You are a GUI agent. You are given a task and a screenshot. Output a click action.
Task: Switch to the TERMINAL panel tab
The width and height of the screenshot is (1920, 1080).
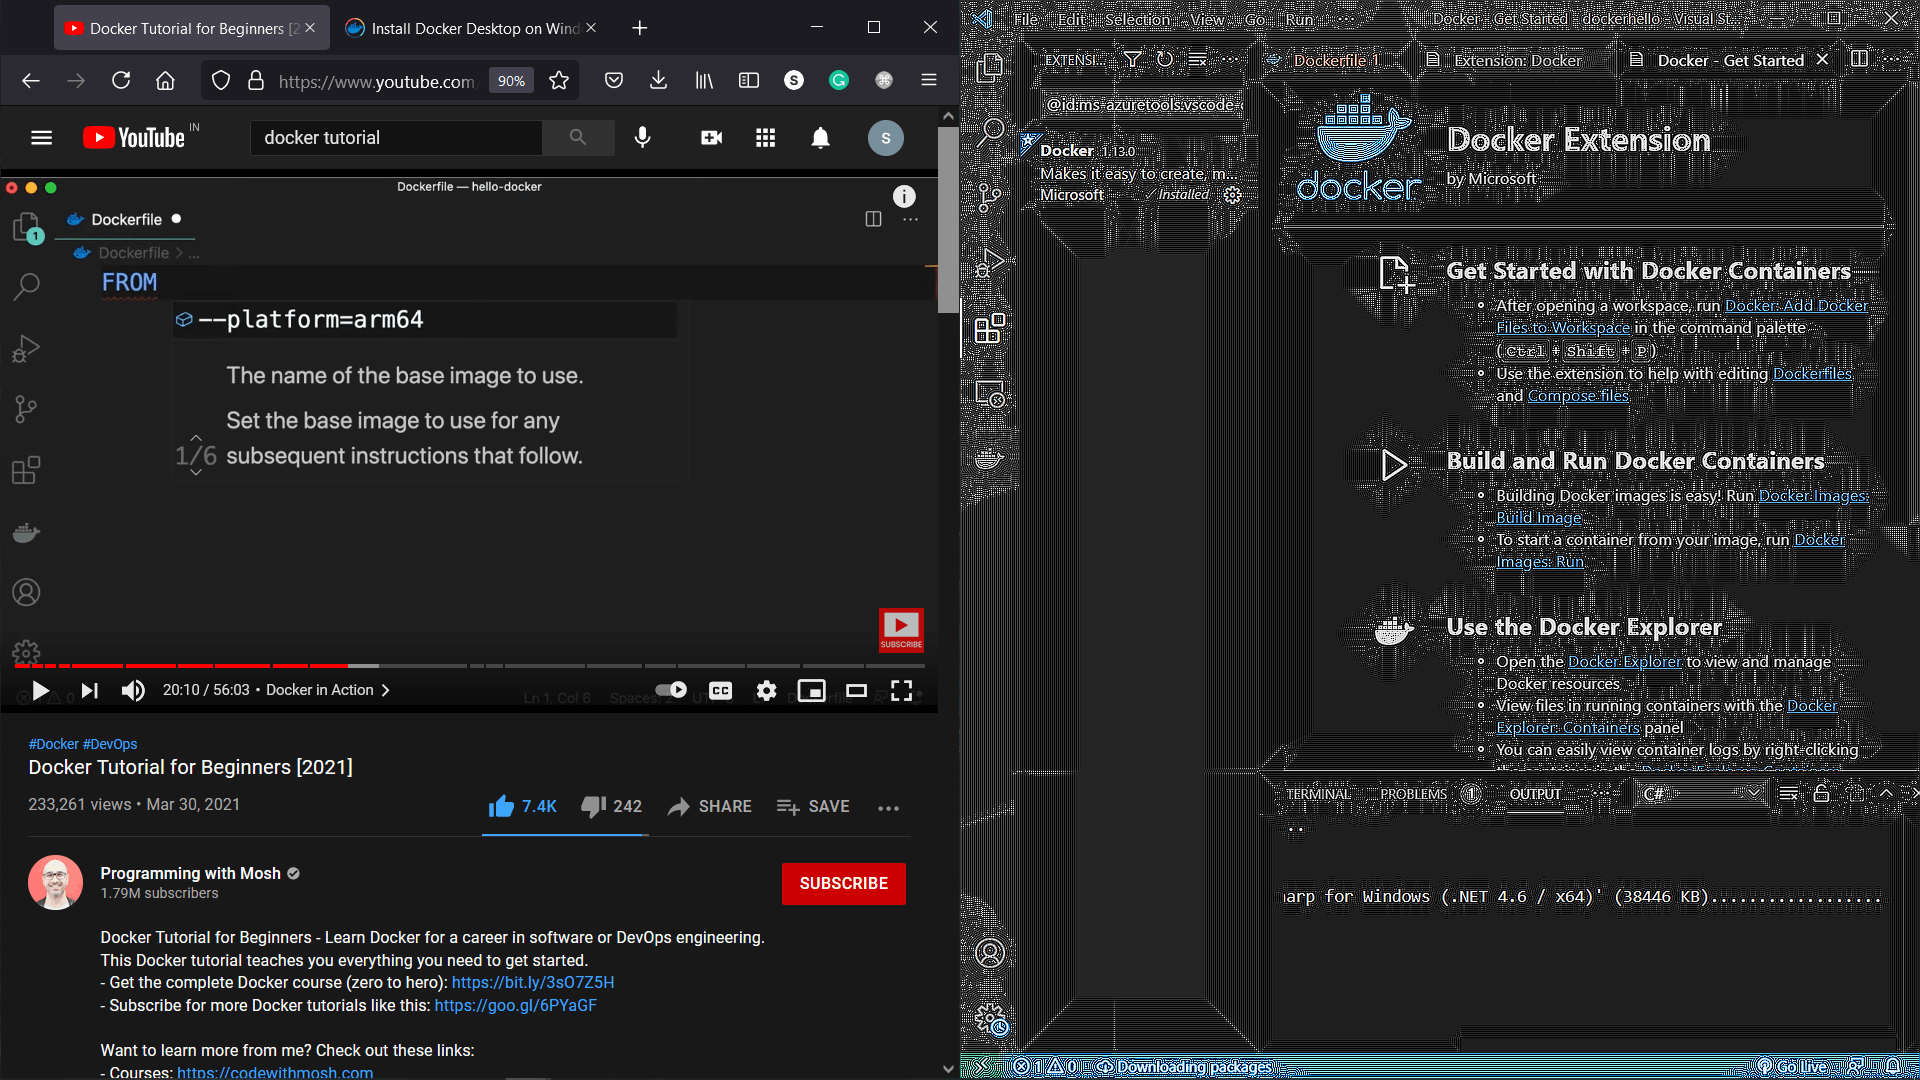tap(1318, 794)
